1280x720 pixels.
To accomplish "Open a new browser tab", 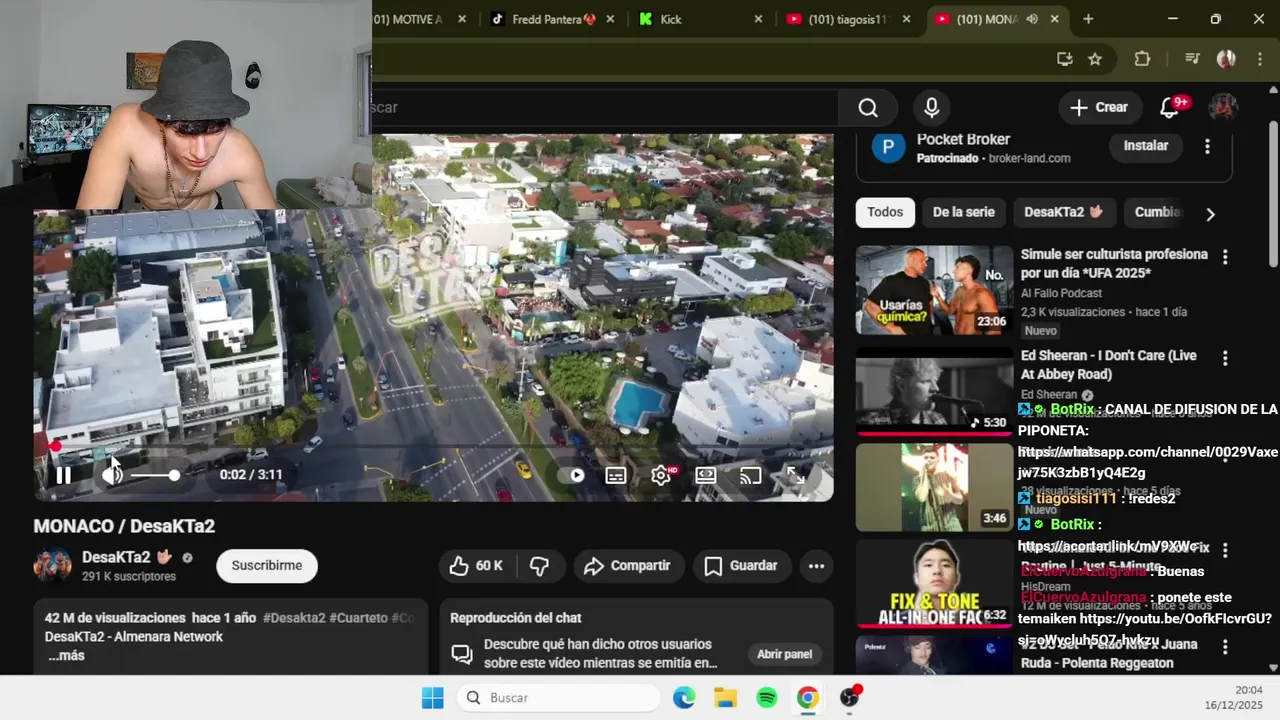I will pos(1088,19).
